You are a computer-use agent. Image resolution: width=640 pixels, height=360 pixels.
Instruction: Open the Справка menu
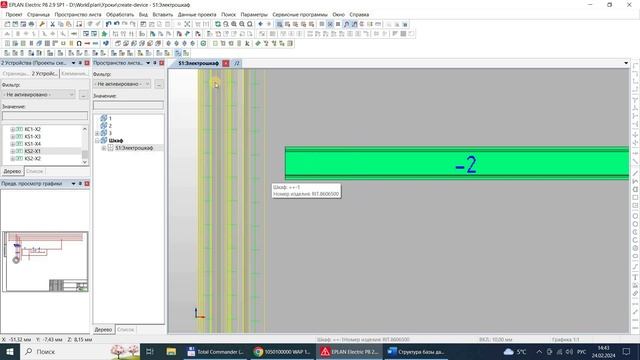coord(359,14)
